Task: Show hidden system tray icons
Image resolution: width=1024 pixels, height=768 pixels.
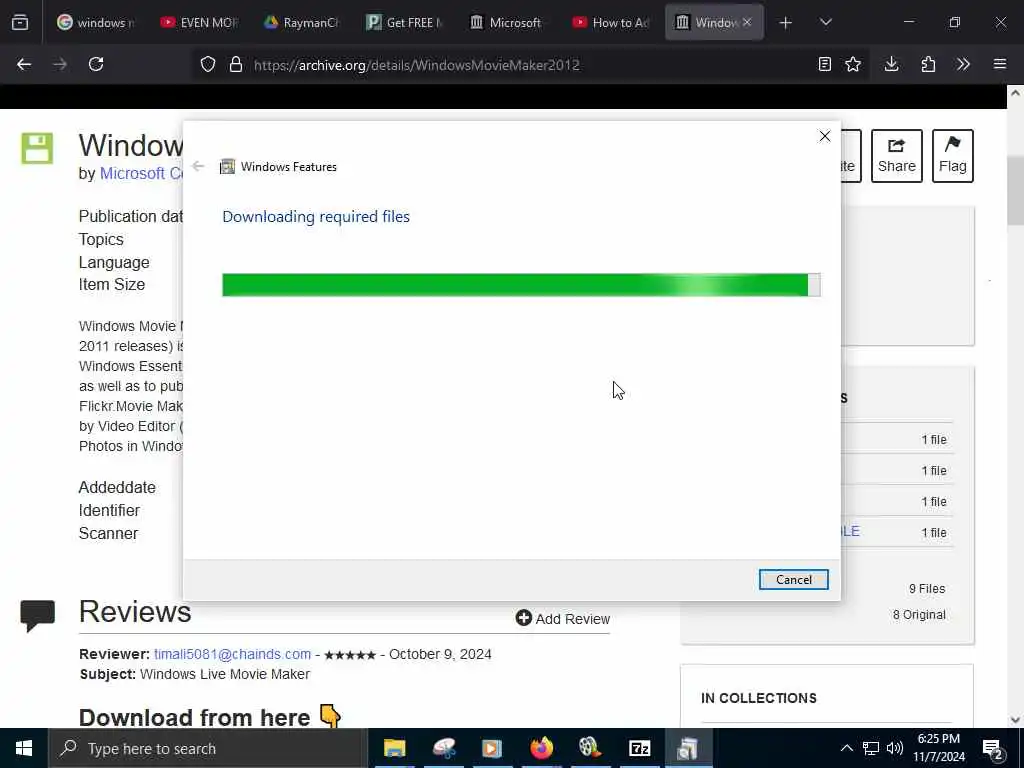Action: click(x=846, y=748)
